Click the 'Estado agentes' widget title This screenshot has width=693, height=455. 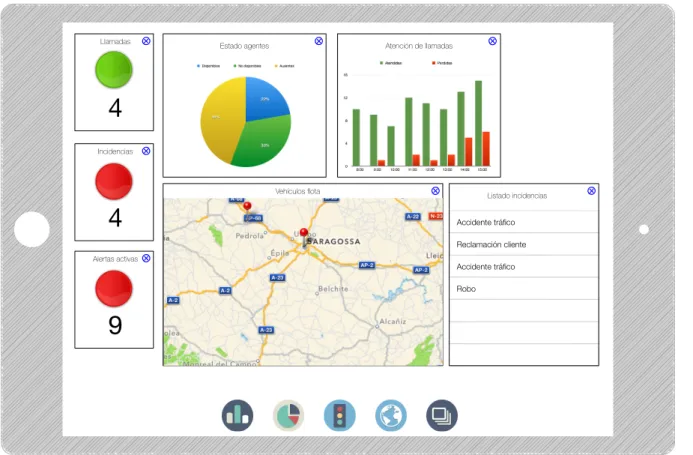point(244,46)
